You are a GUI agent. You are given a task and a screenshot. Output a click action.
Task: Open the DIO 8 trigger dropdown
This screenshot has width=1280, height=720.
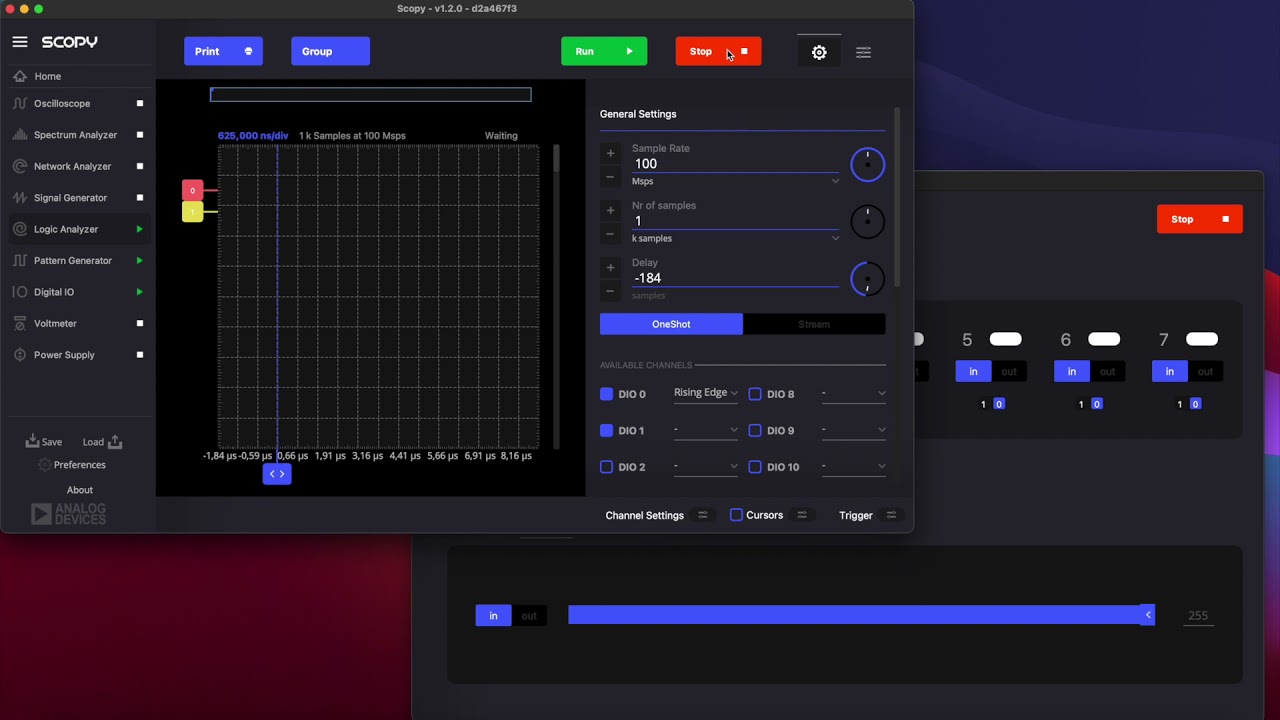point(854,393)
